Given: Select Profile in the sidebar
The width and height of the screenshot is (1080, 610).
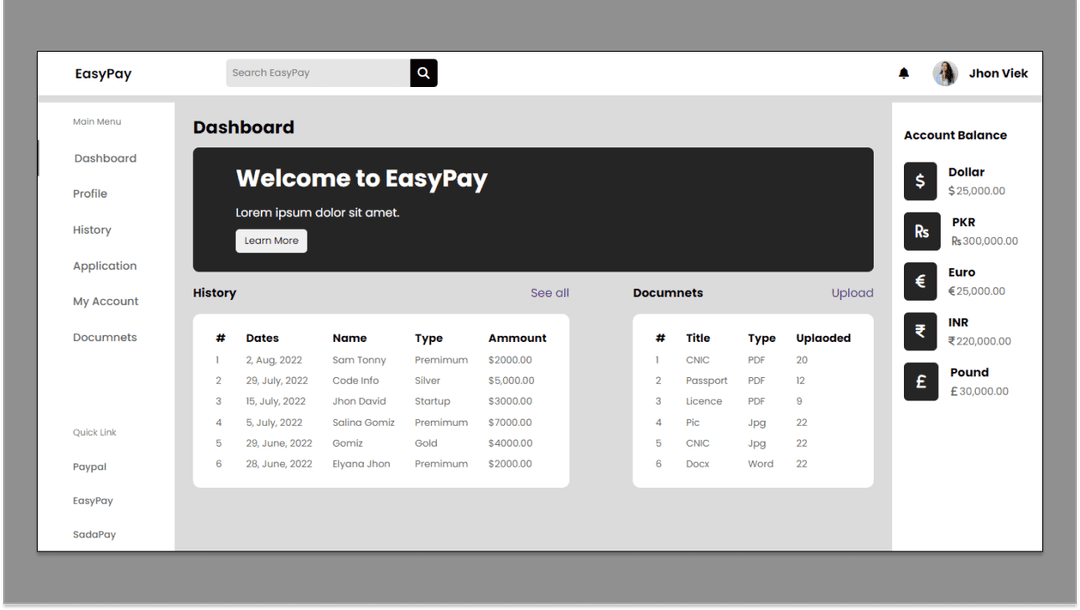Looking at the screenshot, I should pyautogui.click(x=89, y=193).
